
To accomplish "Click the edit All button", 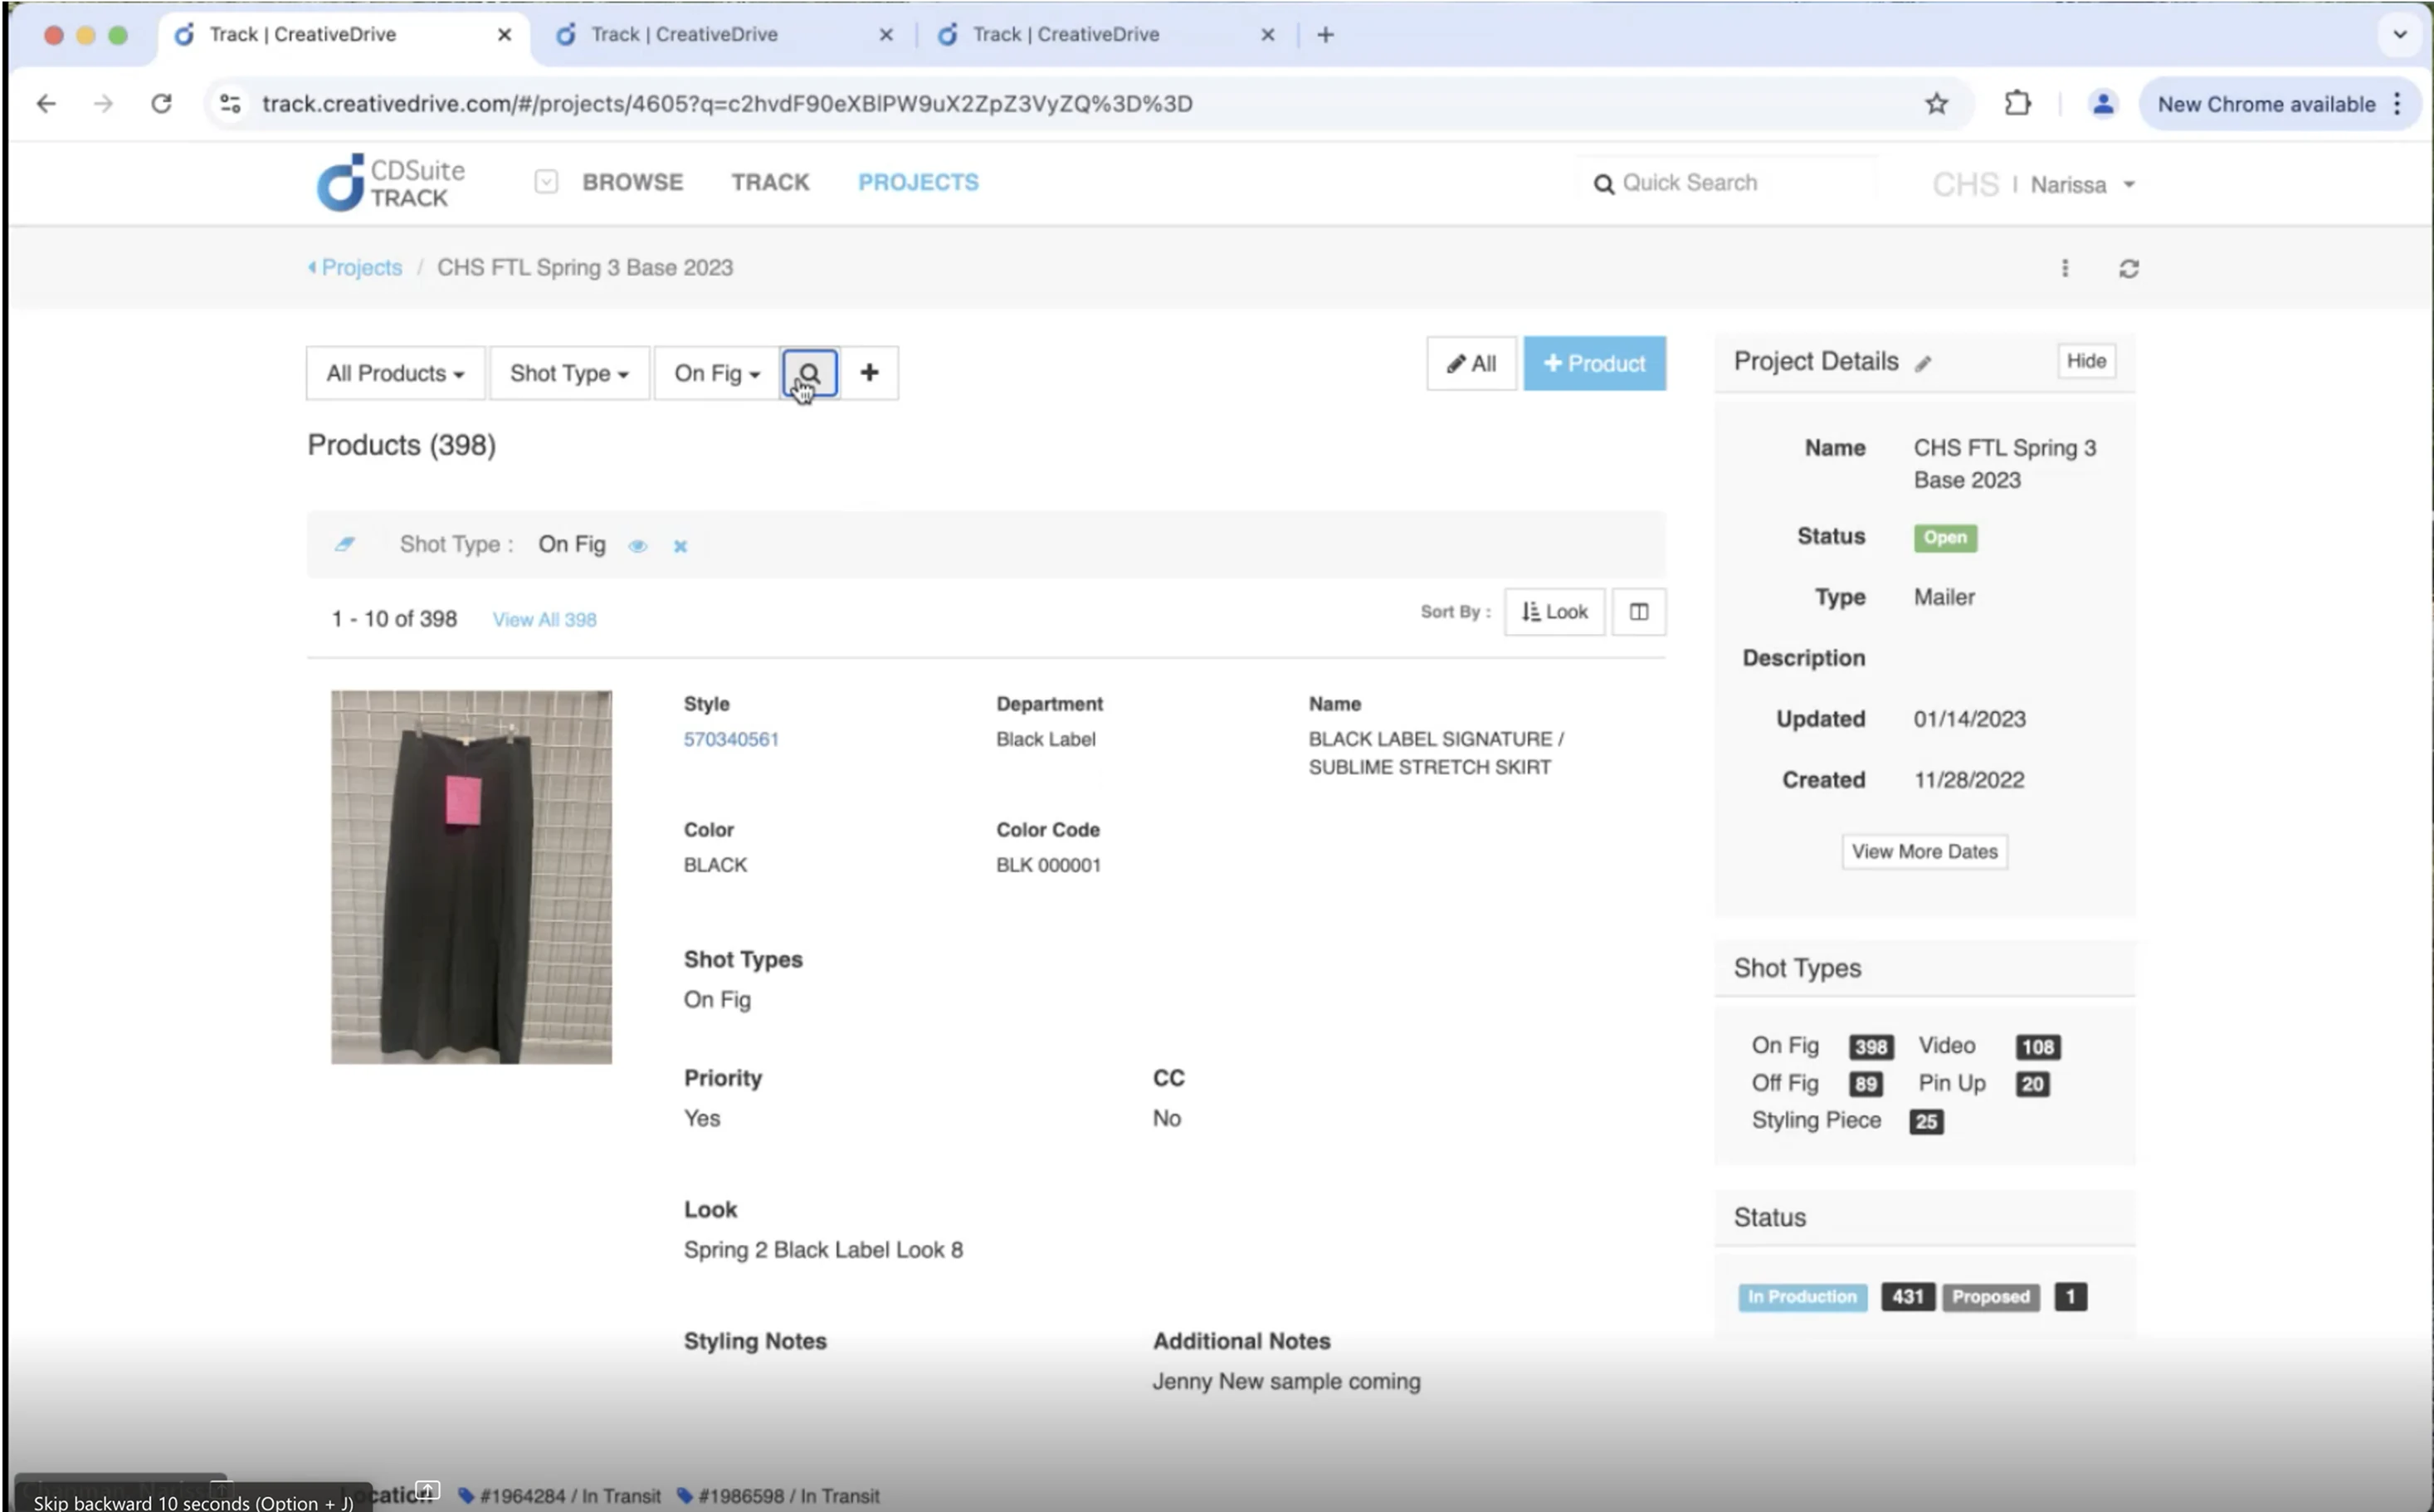I will (x=1471, y=364).
